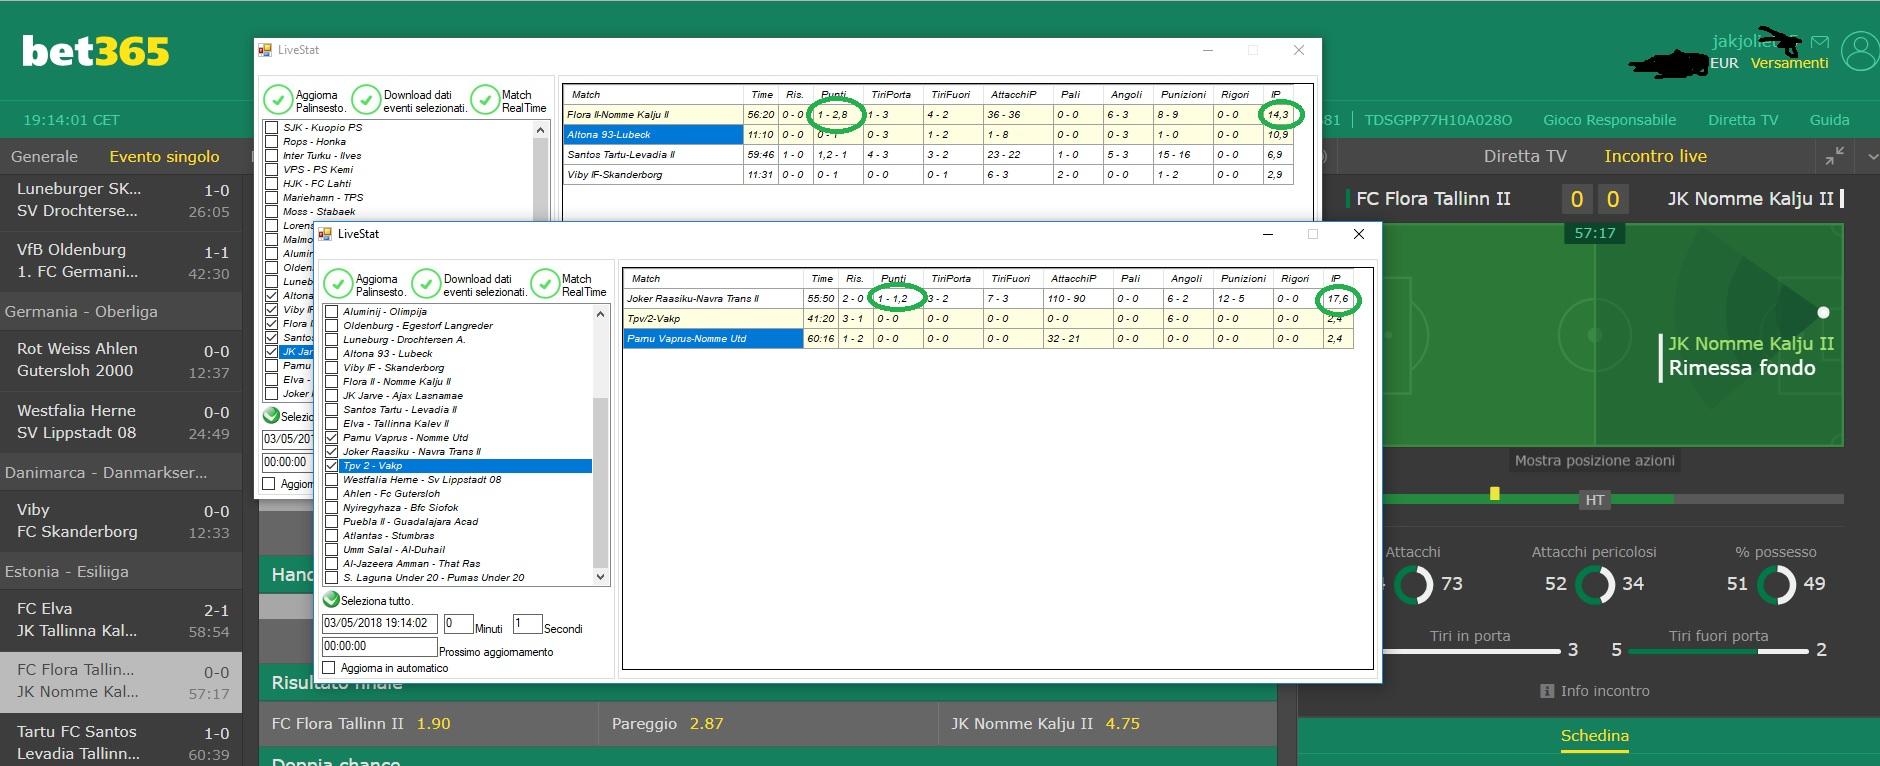Open Gioco Responsabile link

1609,120
